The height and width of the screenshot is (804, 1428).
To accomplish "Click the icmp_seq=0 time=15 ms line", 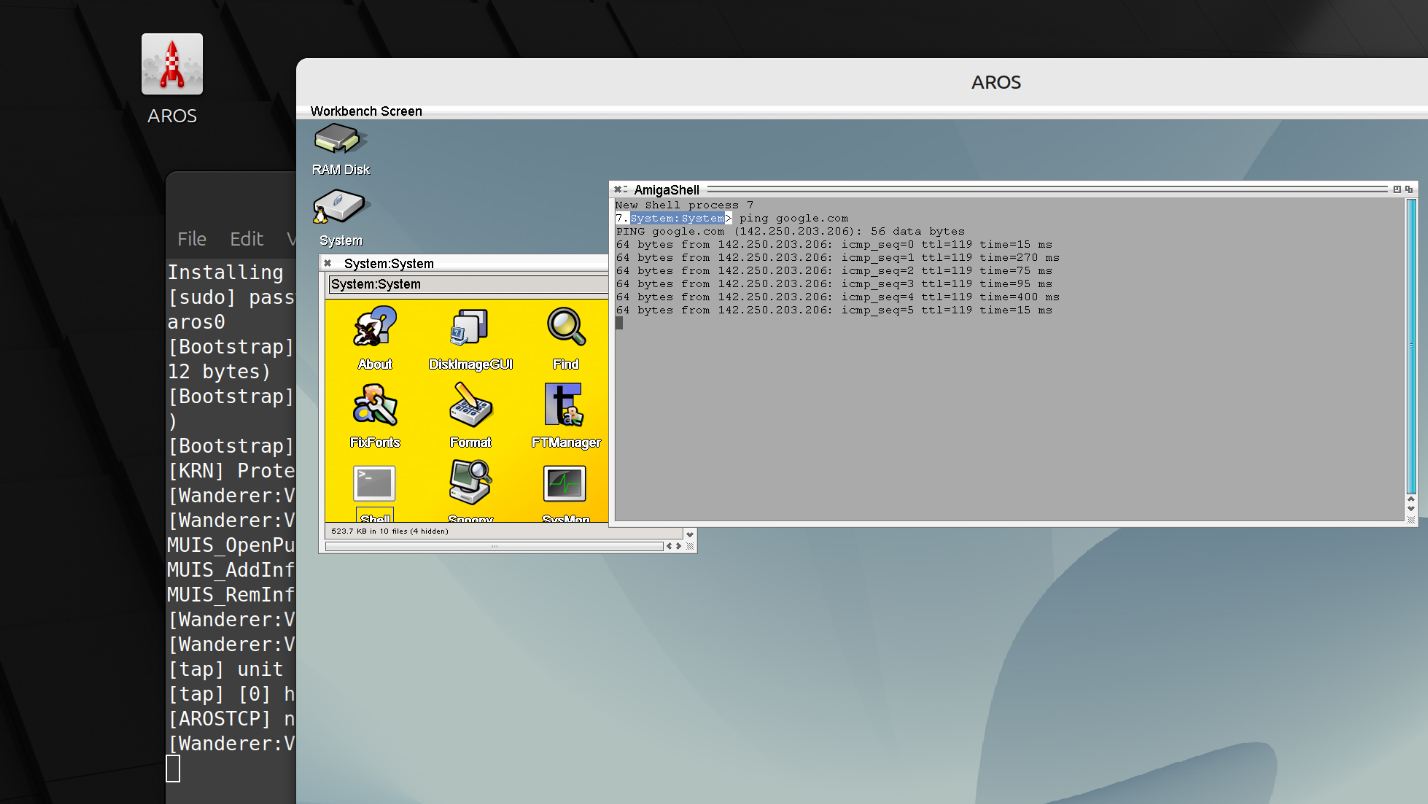I will tap(834, 244).
